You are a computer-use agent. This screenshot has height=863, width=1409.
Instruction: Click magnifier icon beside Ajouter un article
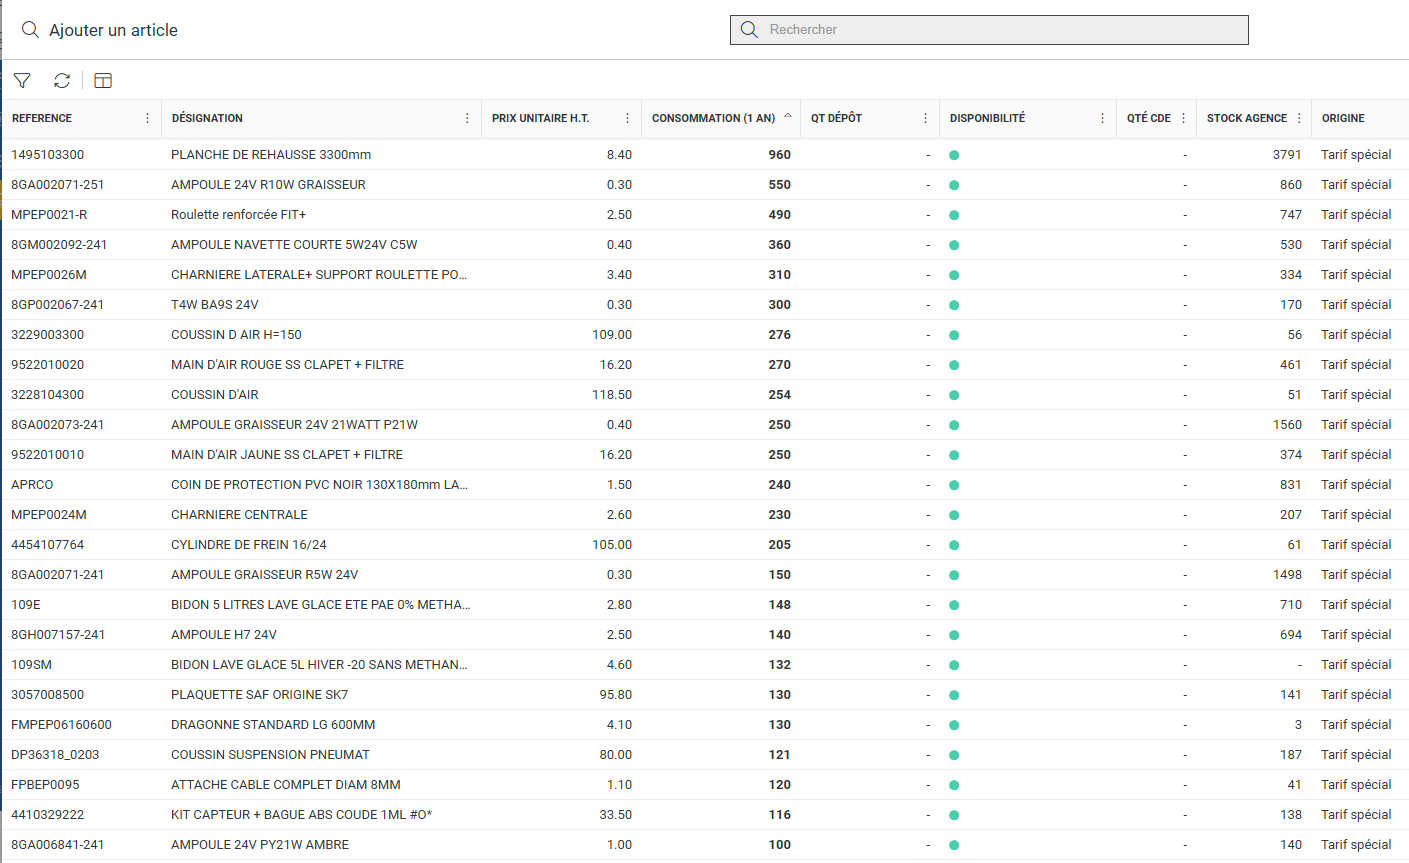31,30
